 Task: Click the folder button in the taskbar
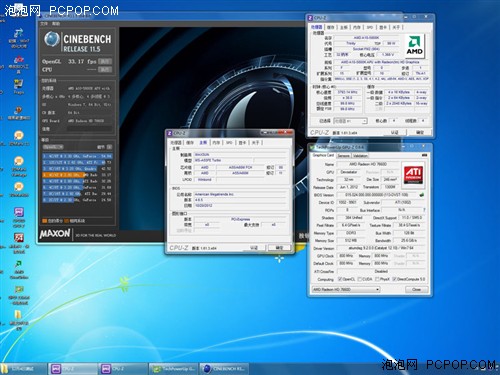23,369
